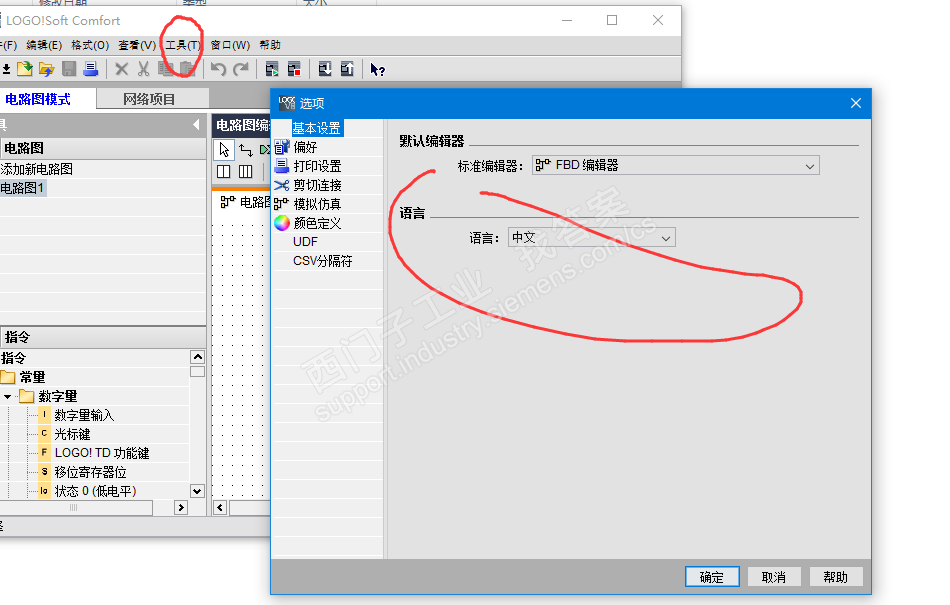The height and width of the screenshot is (605, 950).
Task: Click the editor canvas scroll left arrow
Action: (220, 507)
